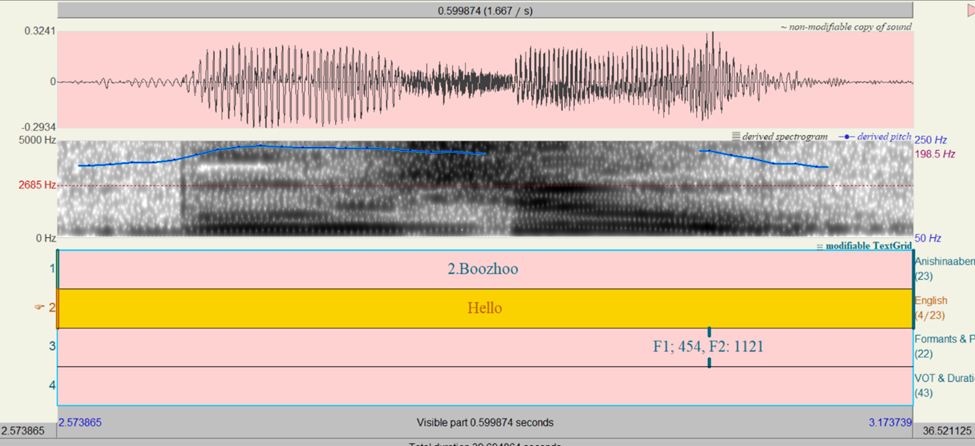
Task: Click the start time 2.573865 in blue
Action: tap(80, 422)
